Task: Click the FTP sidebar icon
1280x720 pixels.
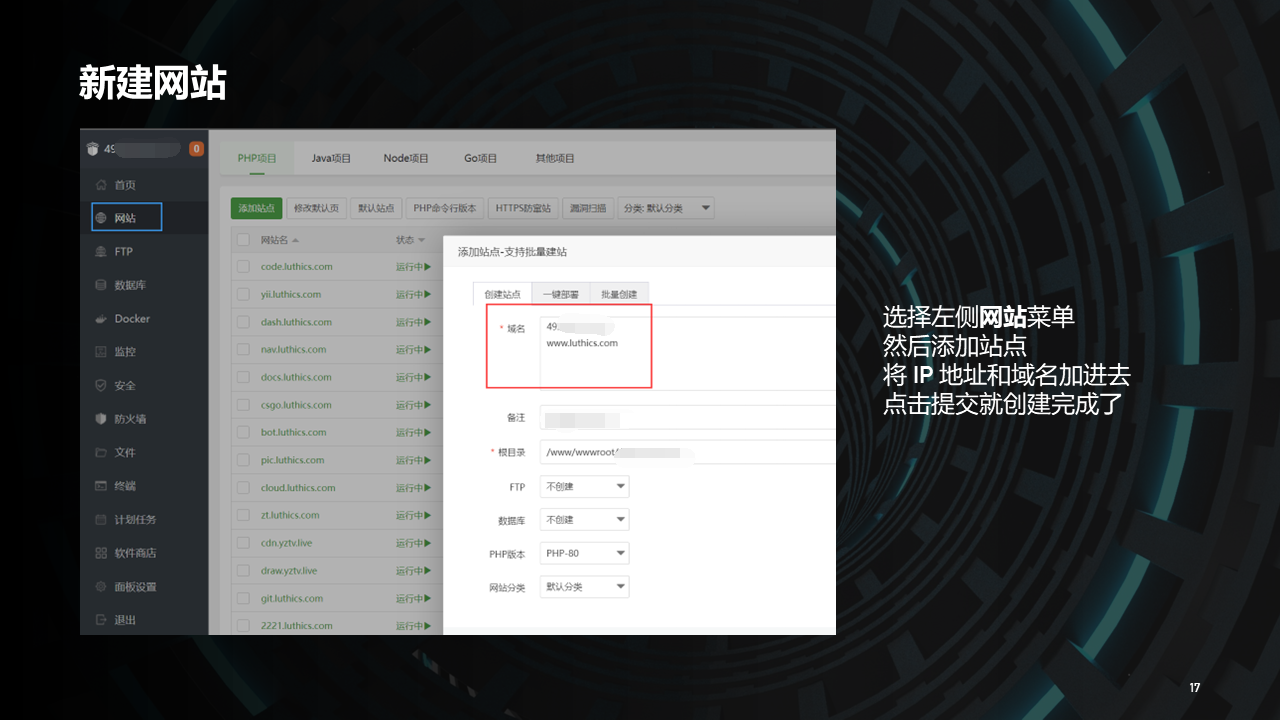Action: [100, 251]
